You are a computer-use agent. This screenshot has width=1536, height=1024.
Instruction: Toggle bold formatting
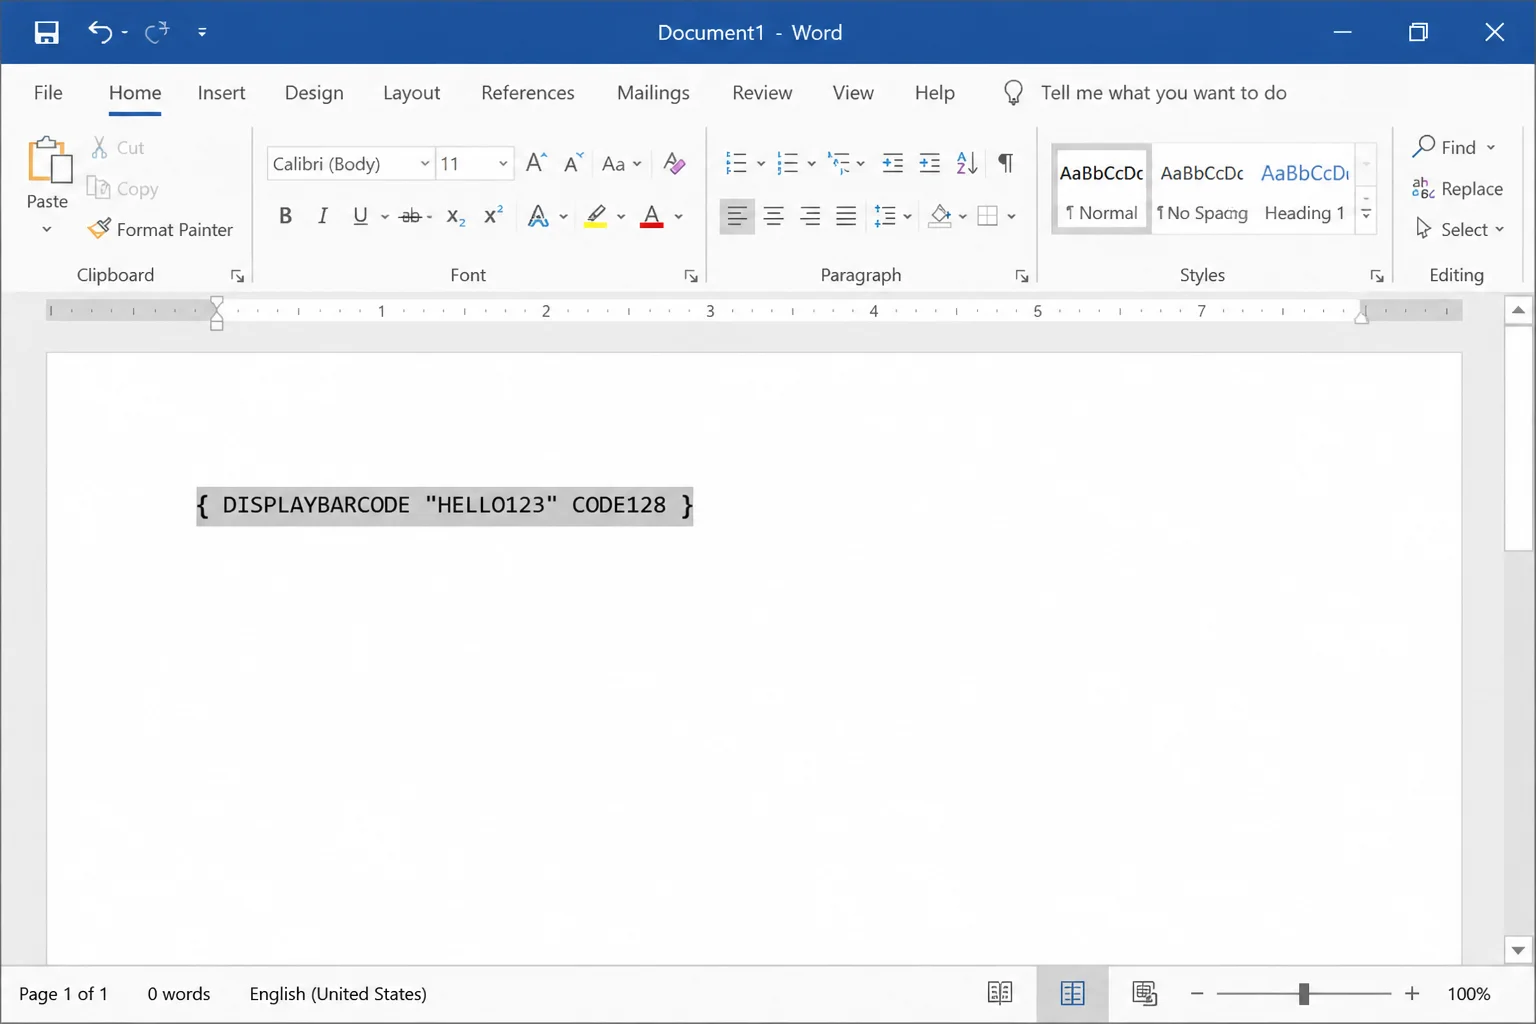(x=285, y=216)
